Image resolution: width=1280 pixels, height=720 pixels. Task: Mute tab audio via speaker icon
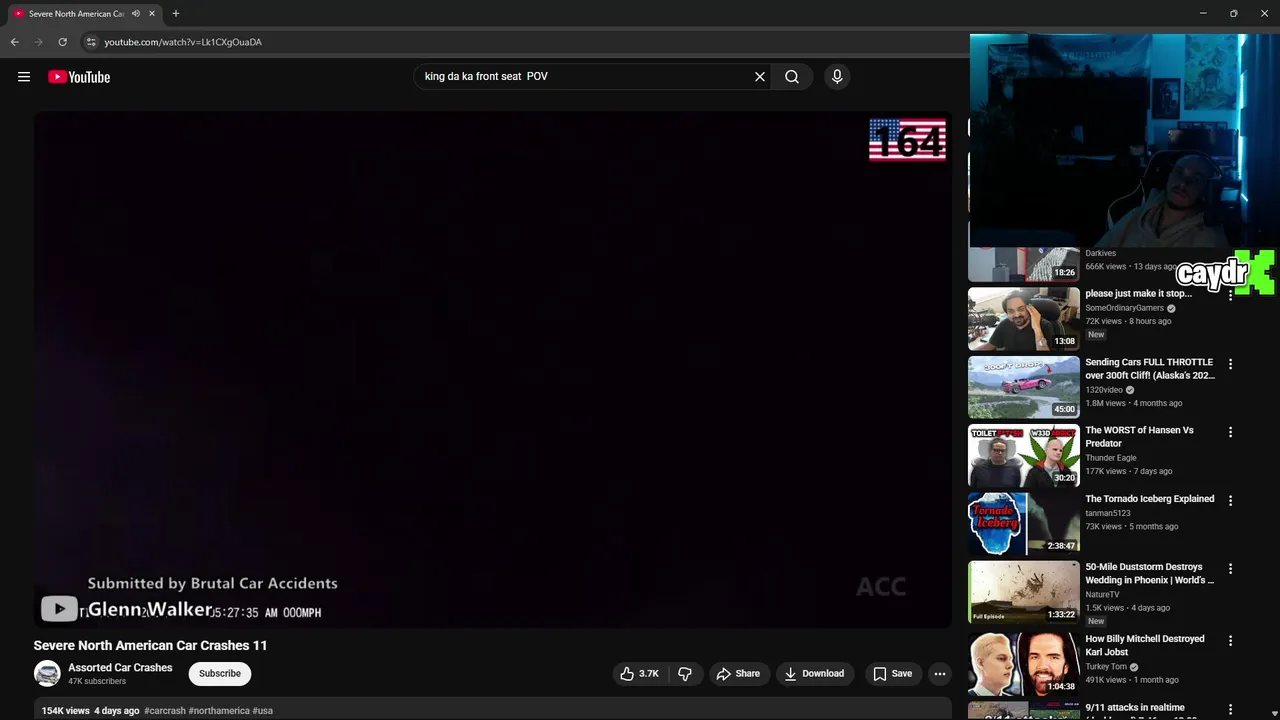(x=136, y=14)
